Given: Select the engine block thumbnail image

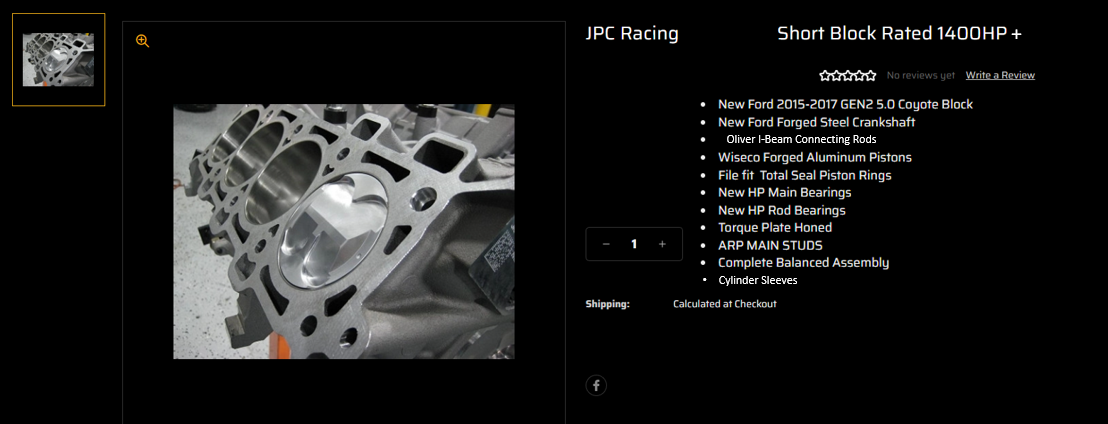Looking at the screenshot, I should (x=59, y=60).
